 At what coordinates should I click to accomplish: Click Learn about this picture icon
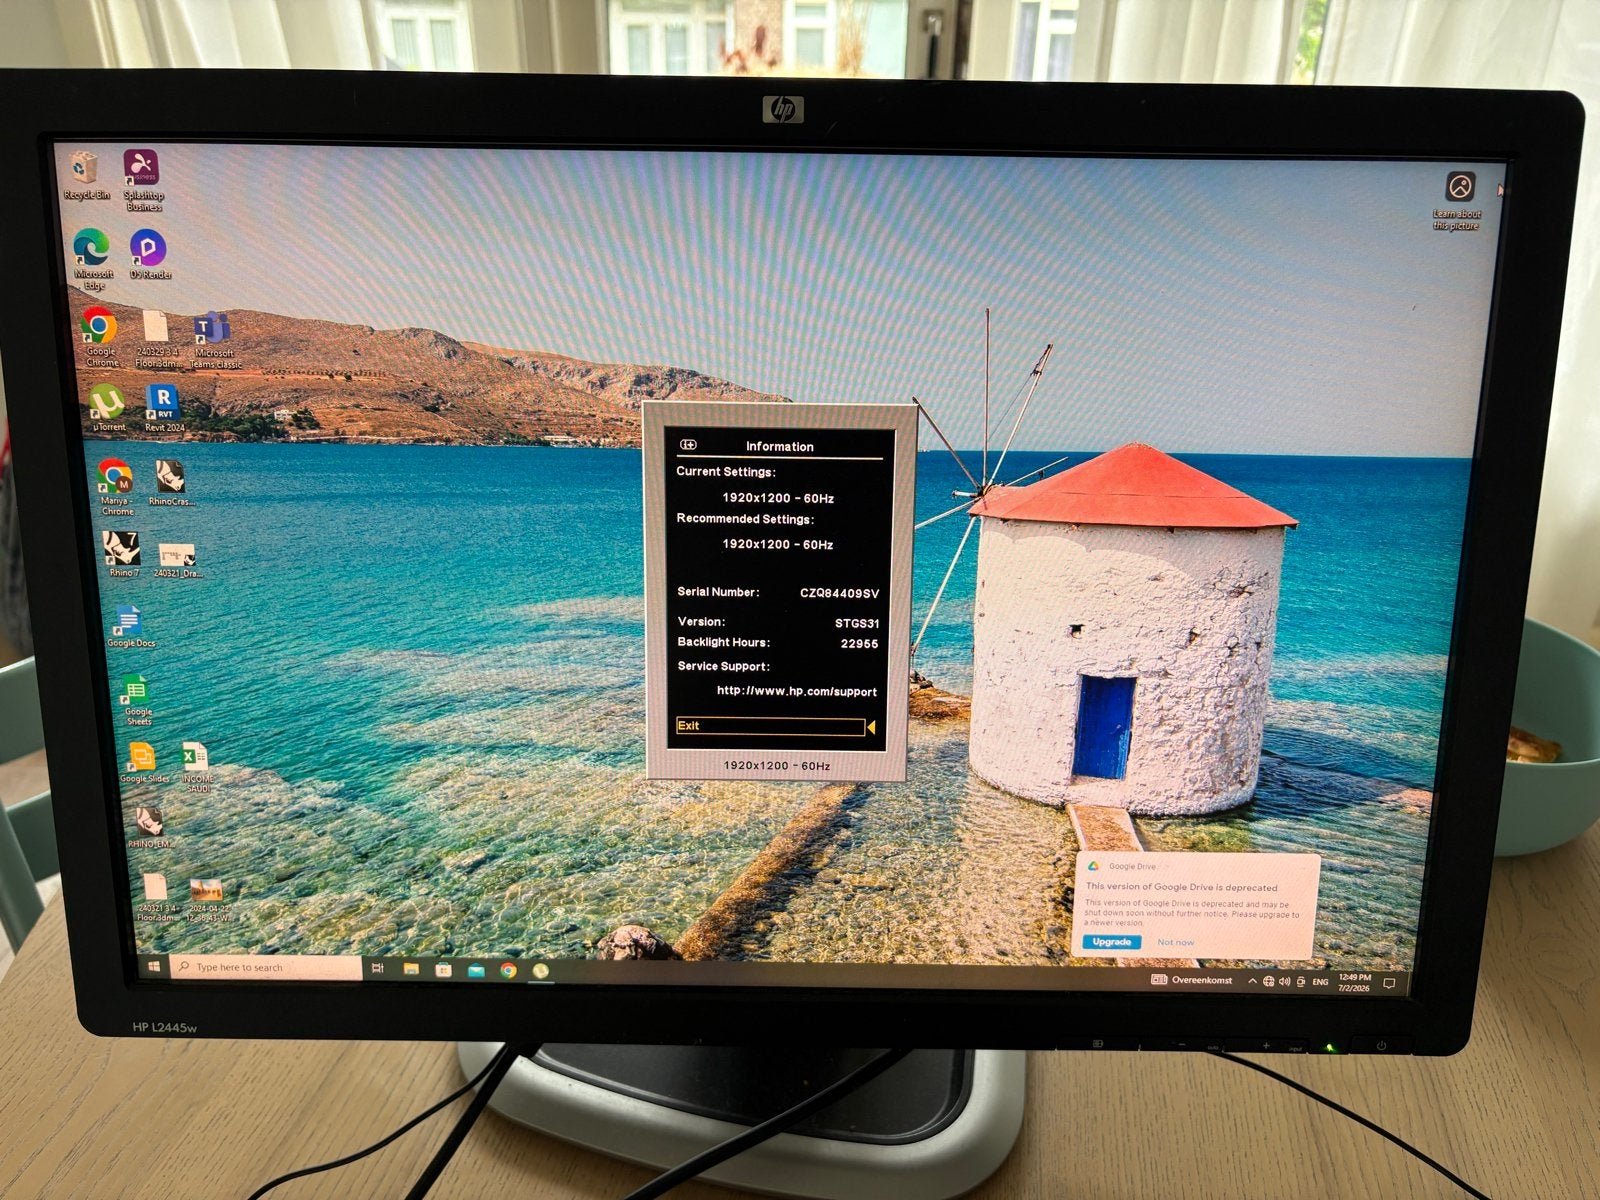click(x=1459, y=200)
